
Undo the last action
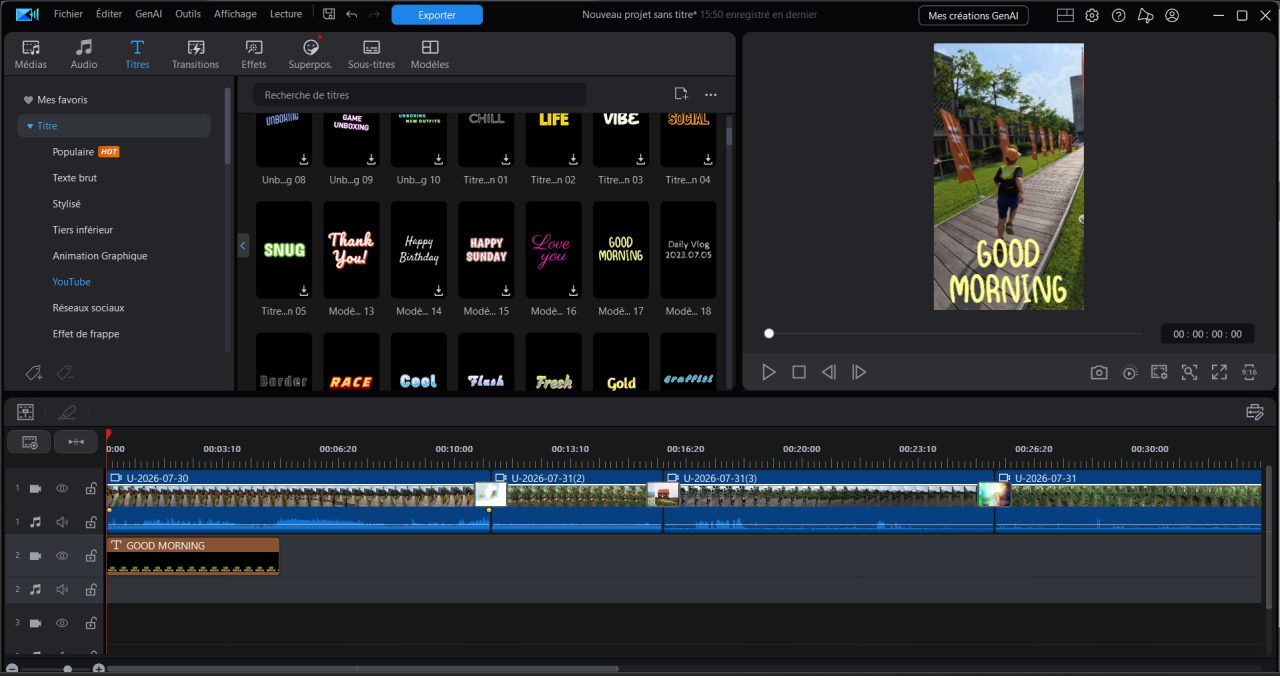point(351,15)
